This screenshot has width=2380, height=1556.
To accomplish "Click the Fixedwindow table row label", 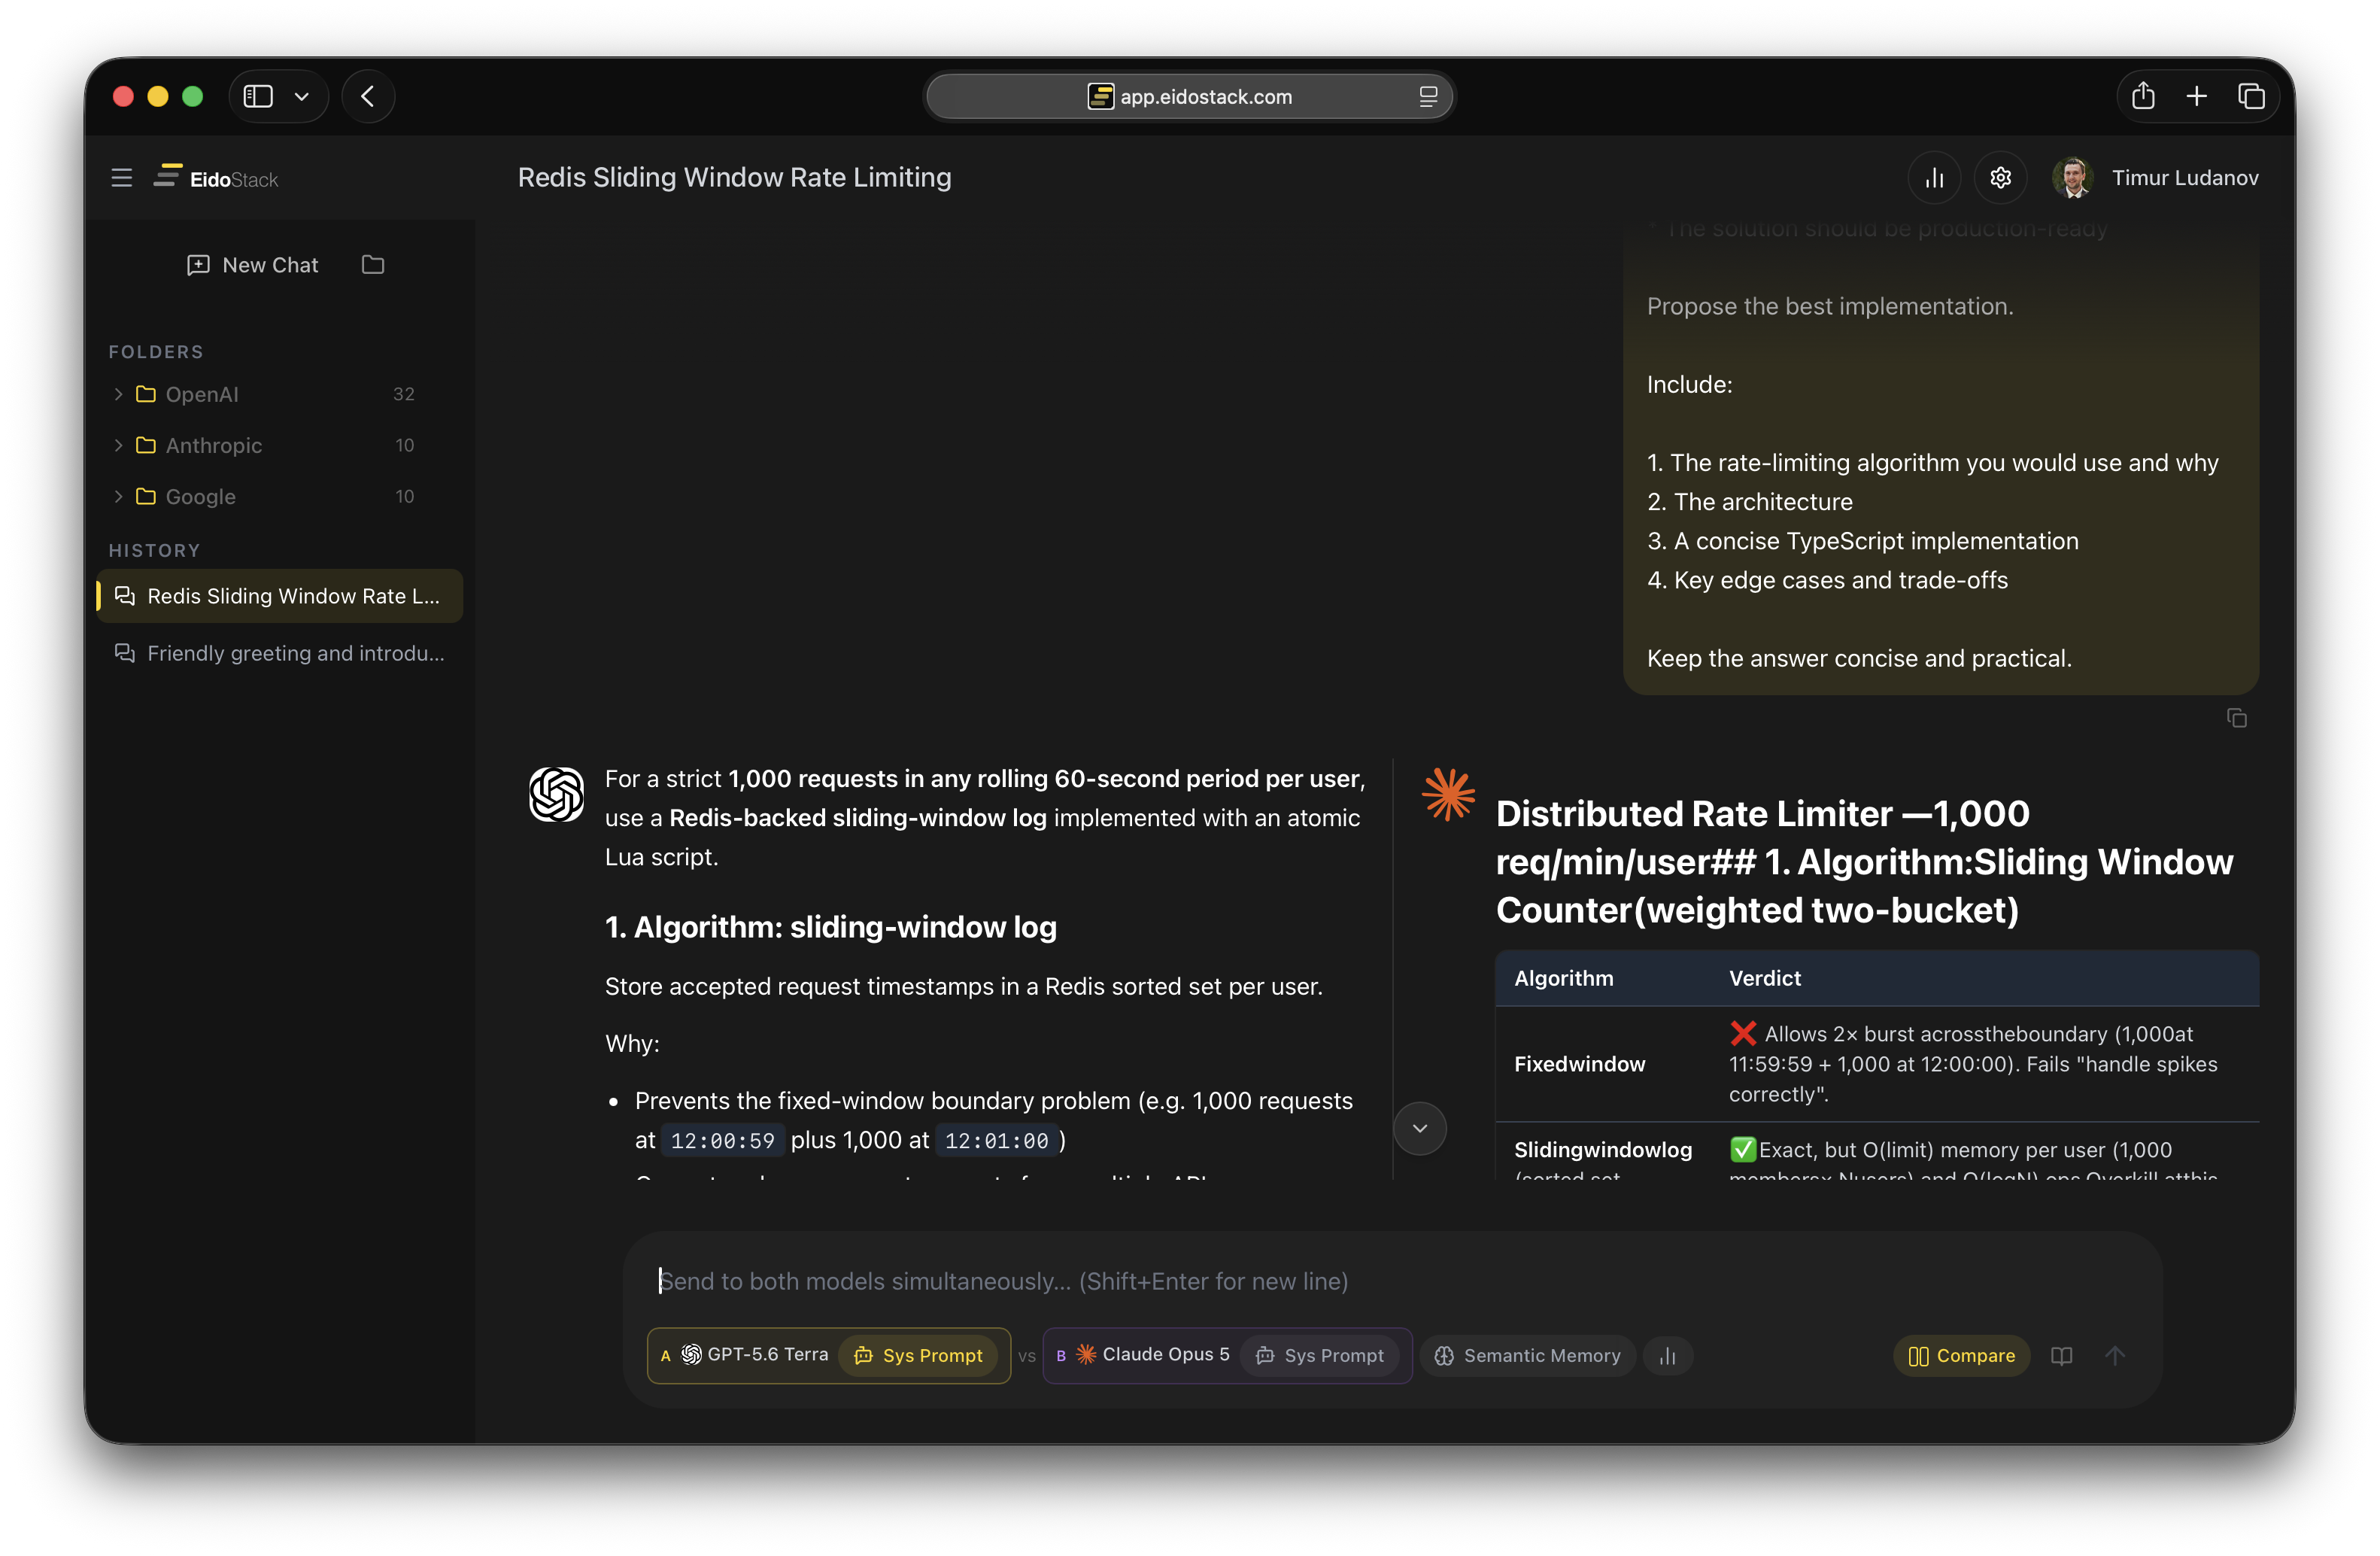I will 1579,1064.
